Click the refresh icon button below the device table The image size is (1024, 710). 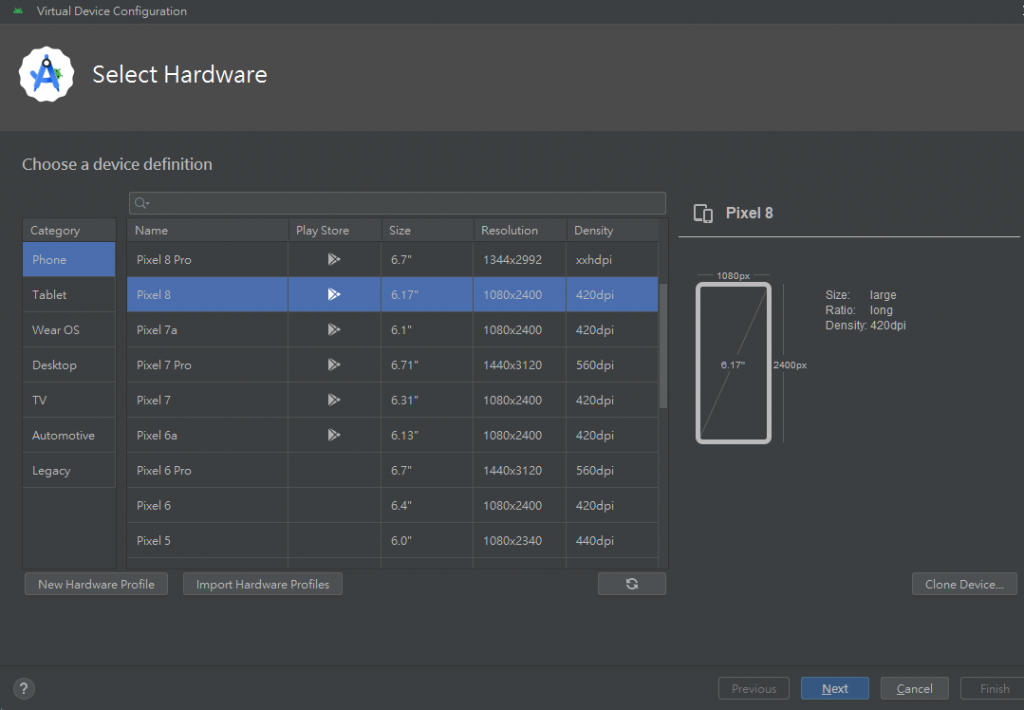pyautogui.click(x=632, y=584)
